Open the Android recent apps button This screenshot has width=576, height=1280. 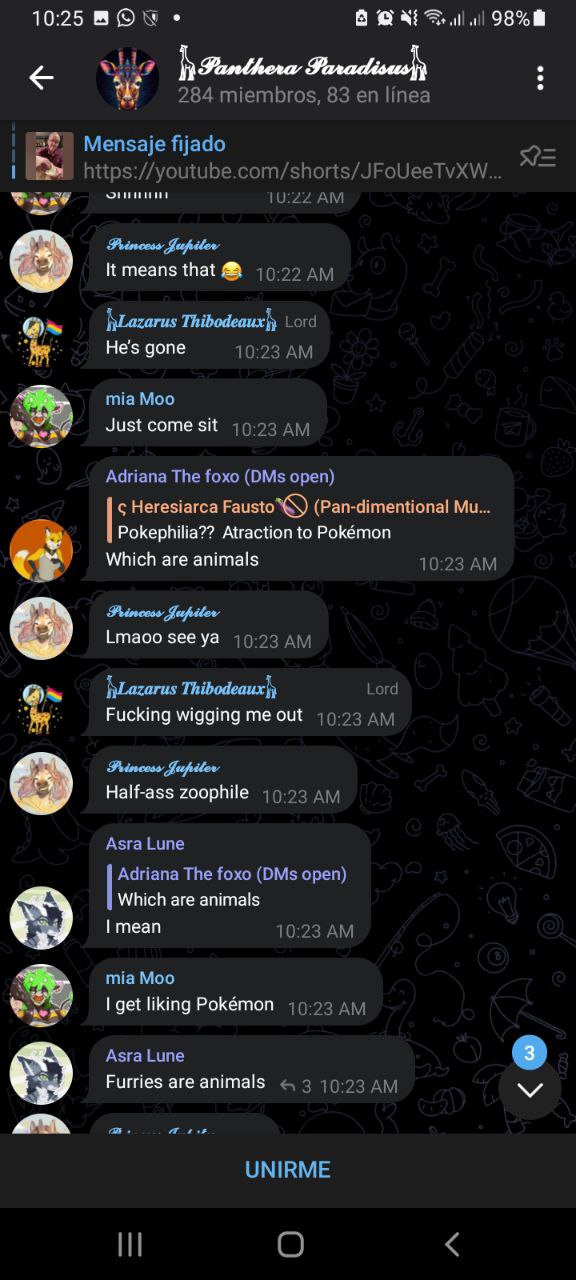[130, 1244]
